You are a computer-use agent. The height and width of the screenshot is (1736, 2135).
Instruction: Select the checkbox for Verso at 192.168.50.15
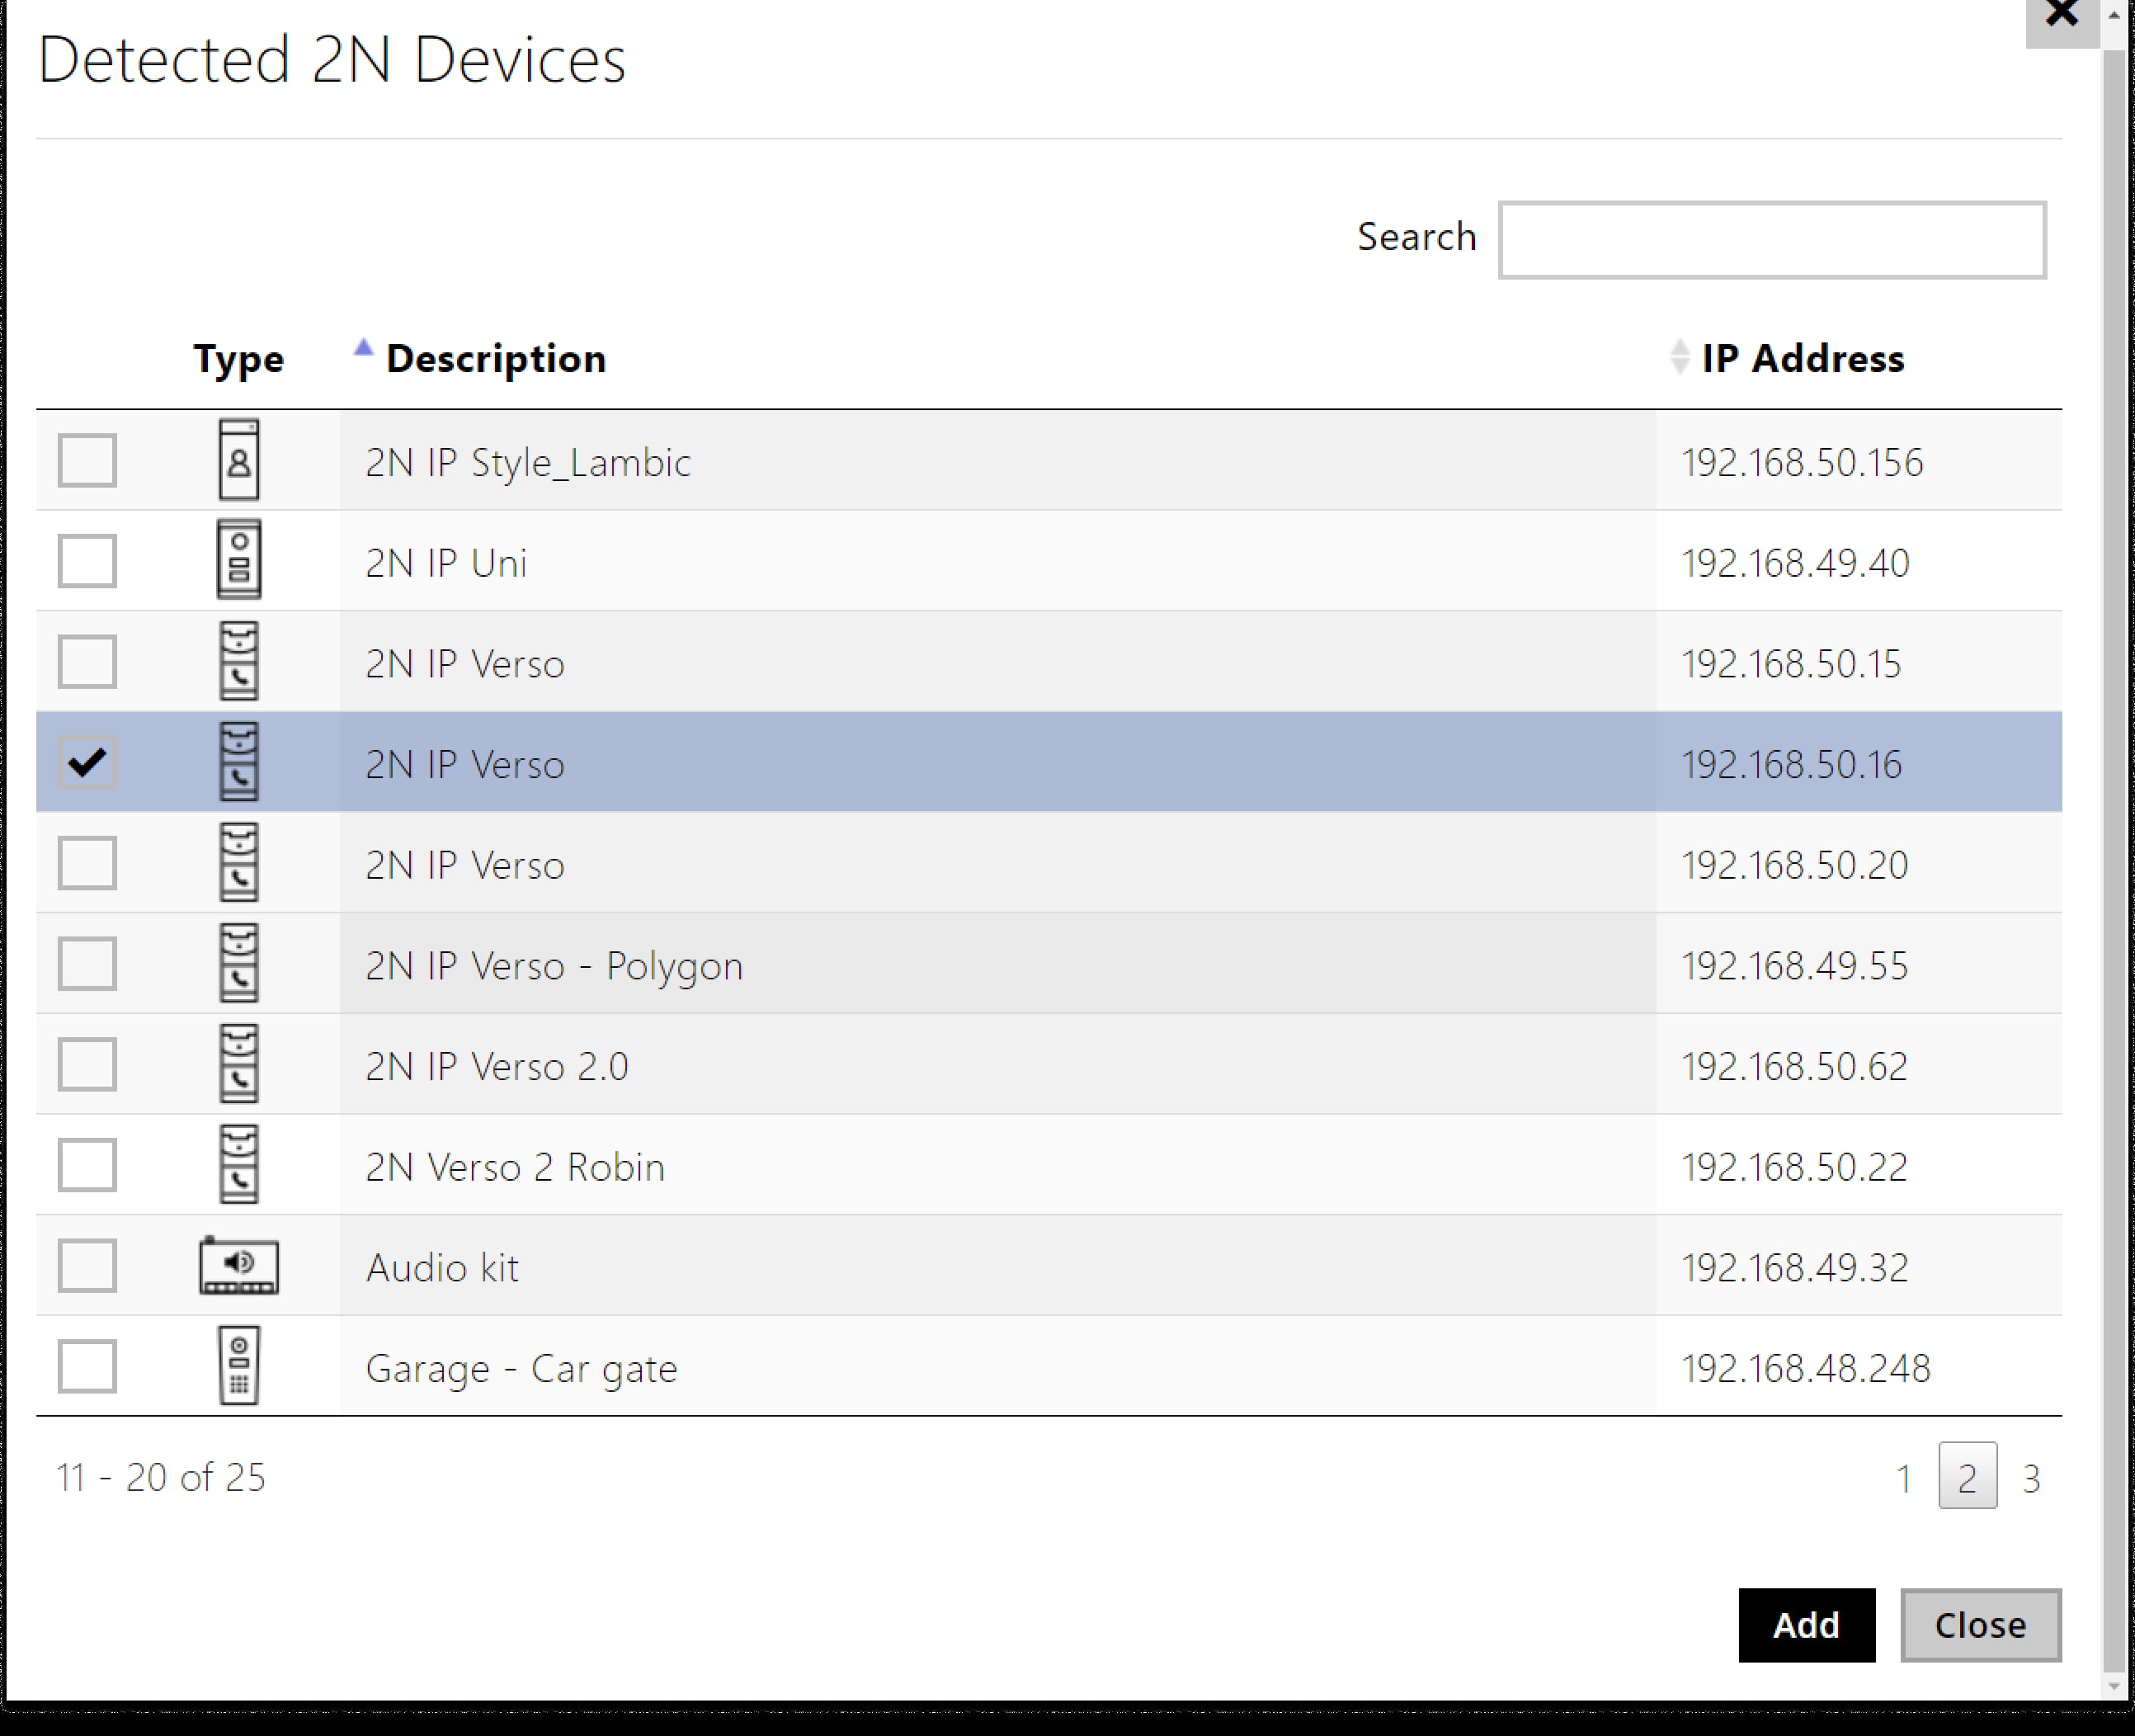[x=87, y=661]
